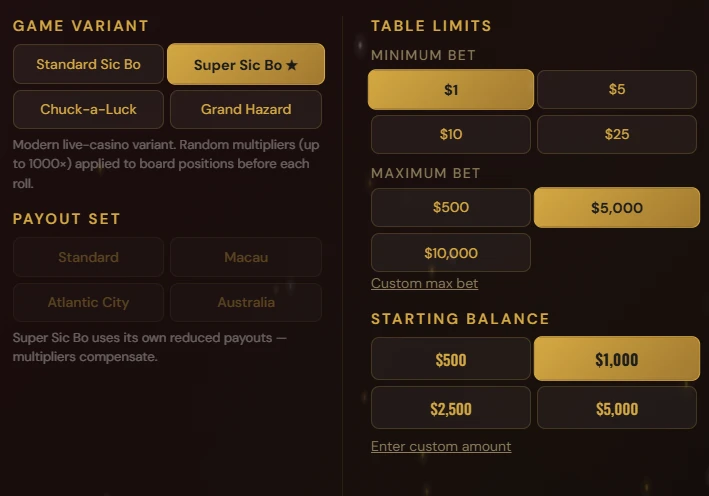Set minimum bet to $5

(x=617, y=90)
